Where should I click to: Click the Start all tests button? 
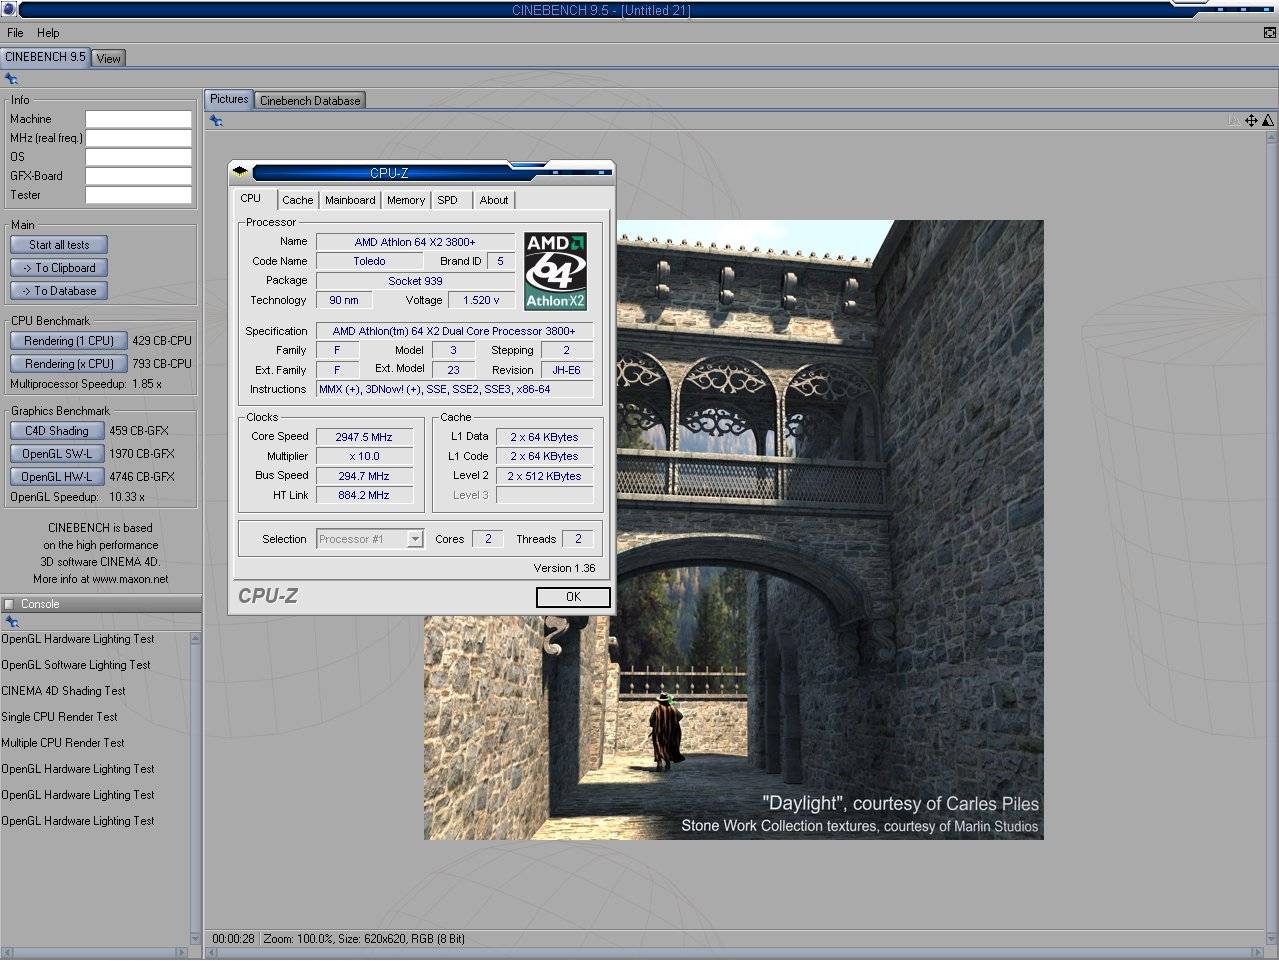coord(59,245)
